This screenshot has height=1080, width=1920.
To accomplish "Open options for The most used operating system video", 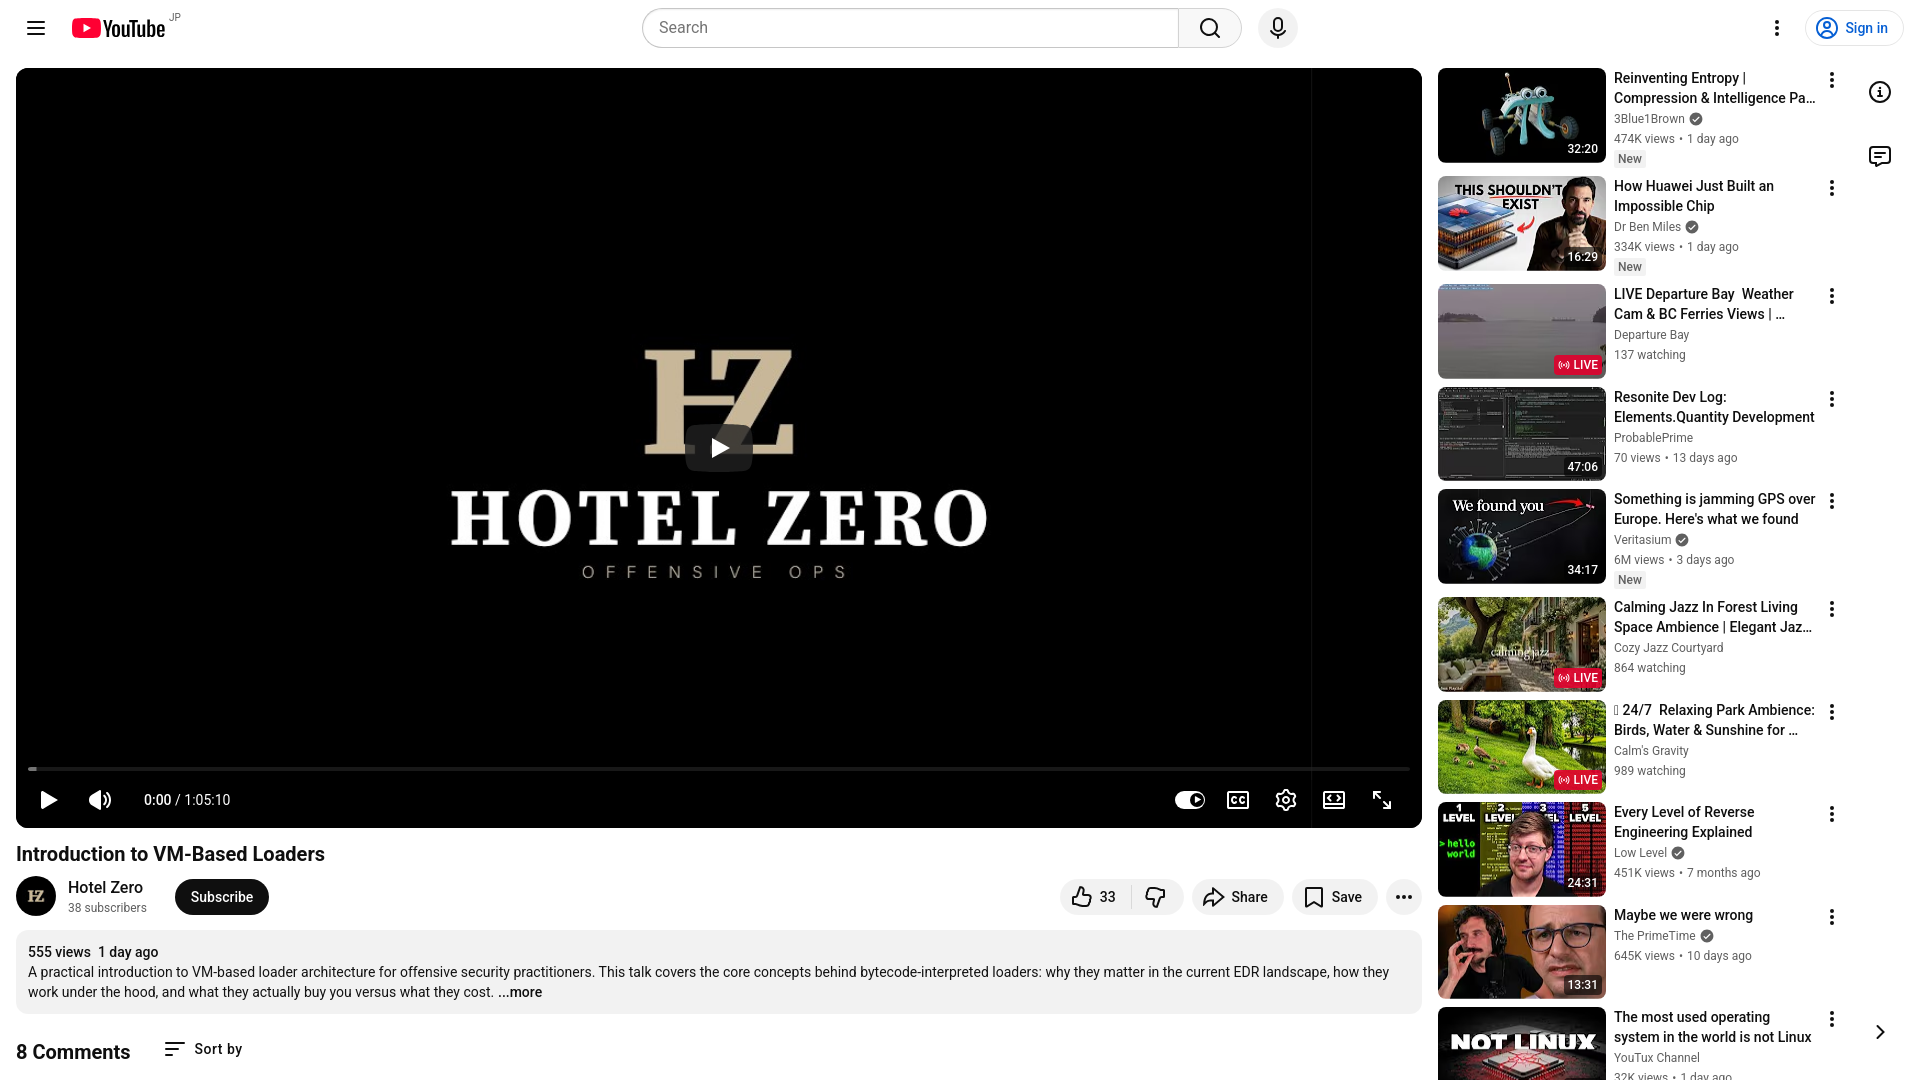I will (1832, 1019).
